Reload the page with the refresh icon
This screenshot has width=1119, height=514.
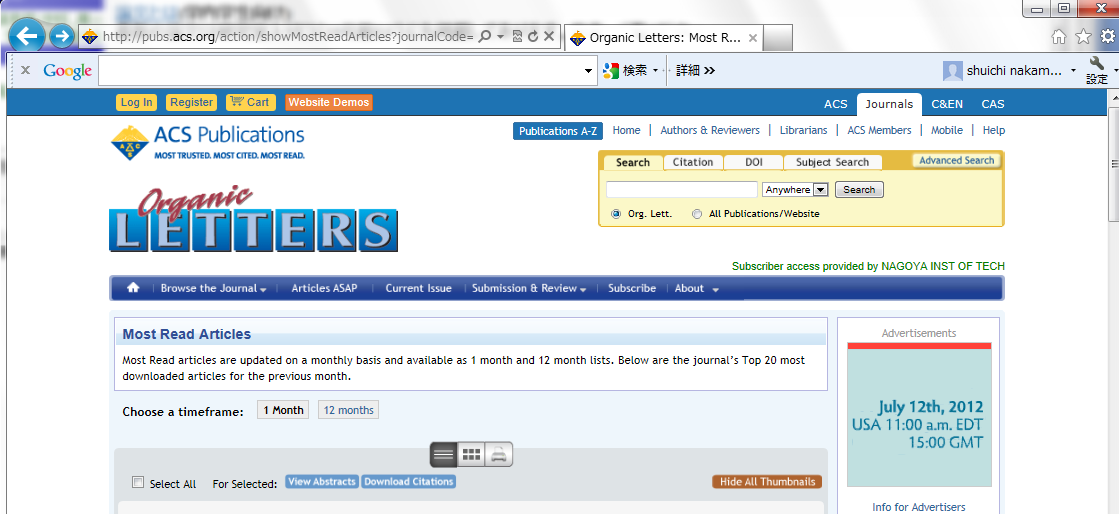click(532, 36)
